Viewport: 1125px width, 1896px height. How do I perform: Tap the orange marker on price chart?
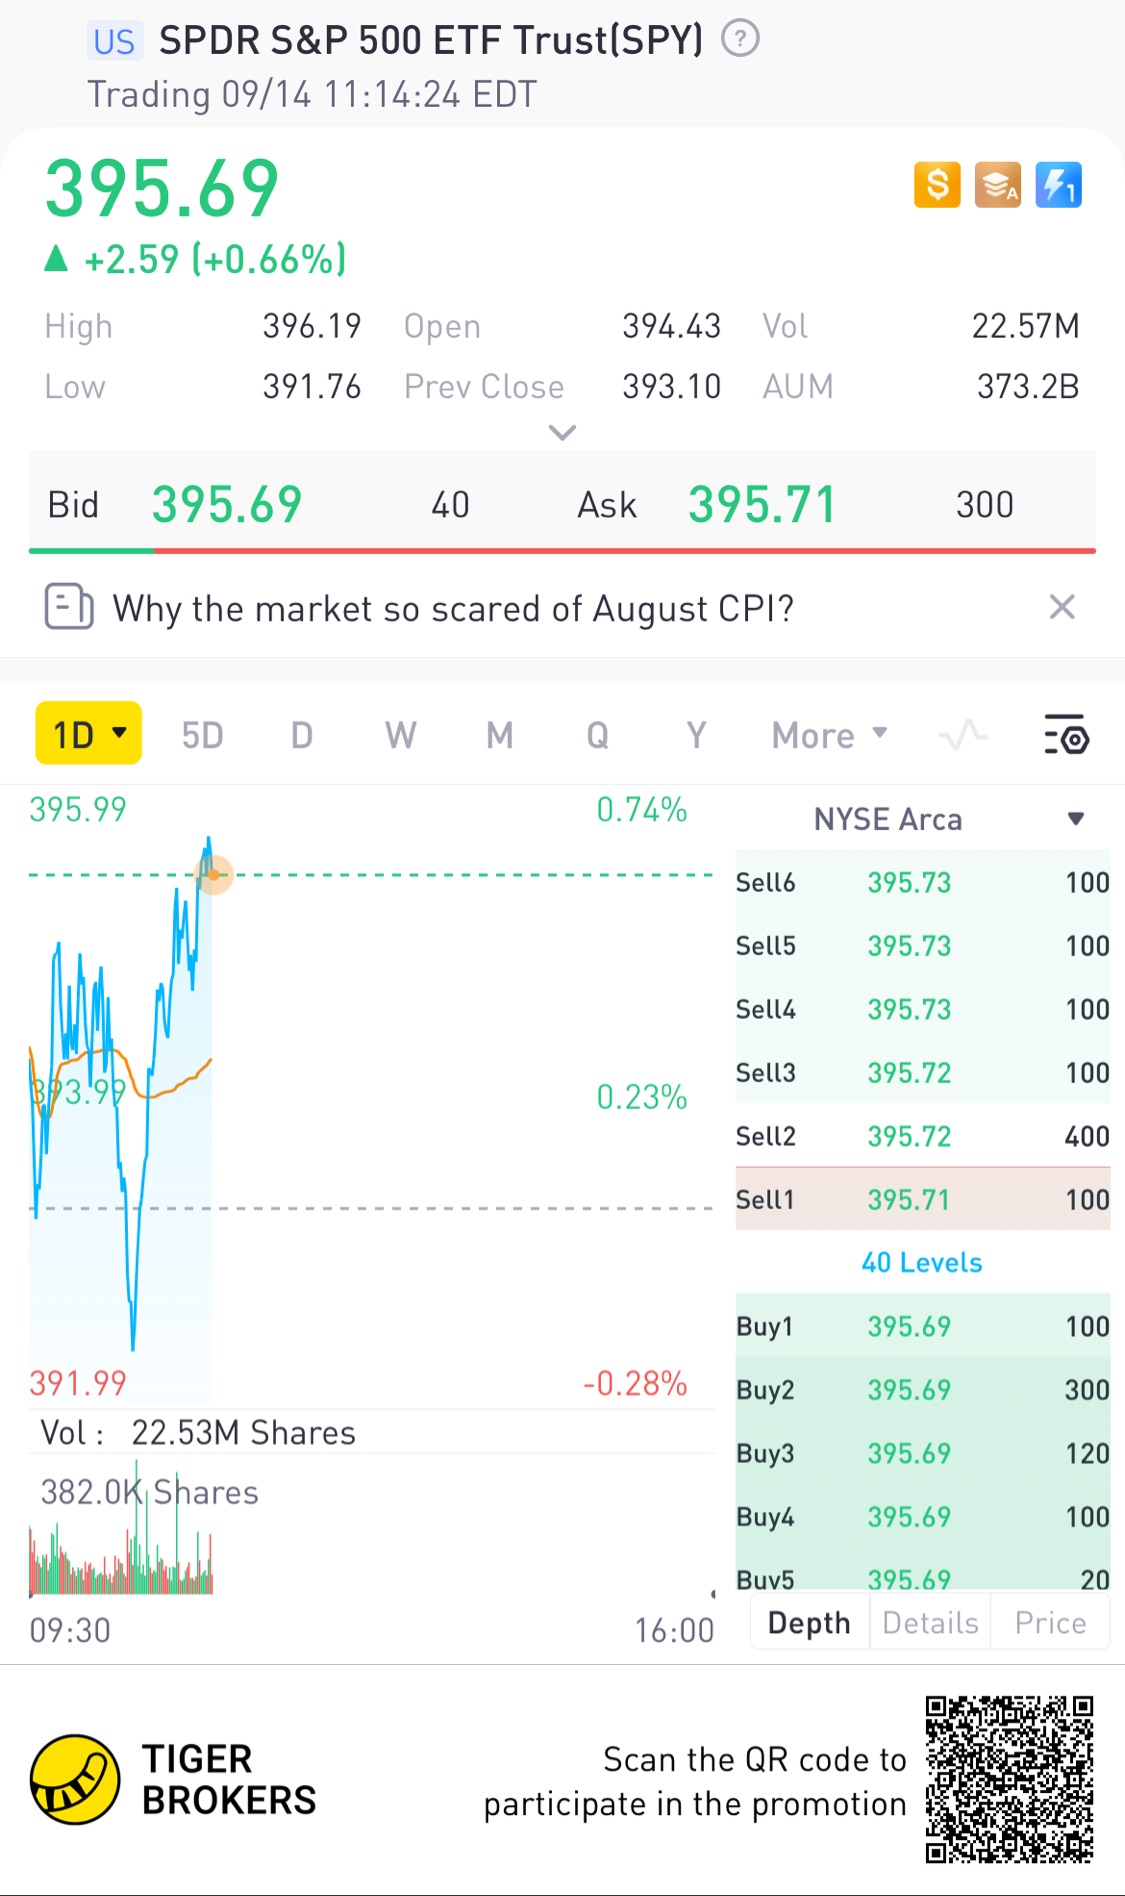point(214,875)
